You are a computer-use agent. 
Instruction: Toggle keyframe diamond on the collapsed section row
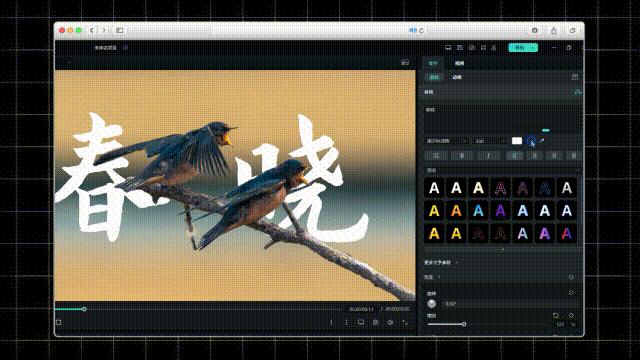[571, 277]
